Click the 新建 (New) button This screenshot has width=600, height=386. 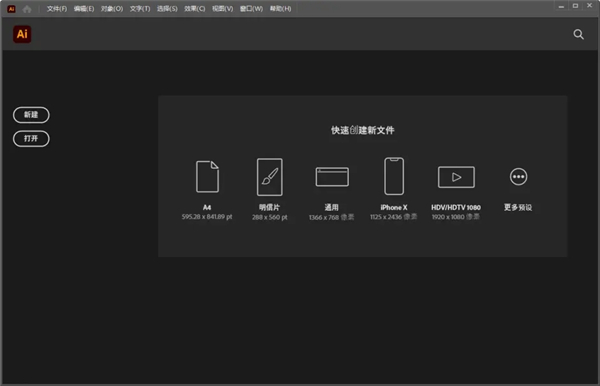tap(31, 115)
